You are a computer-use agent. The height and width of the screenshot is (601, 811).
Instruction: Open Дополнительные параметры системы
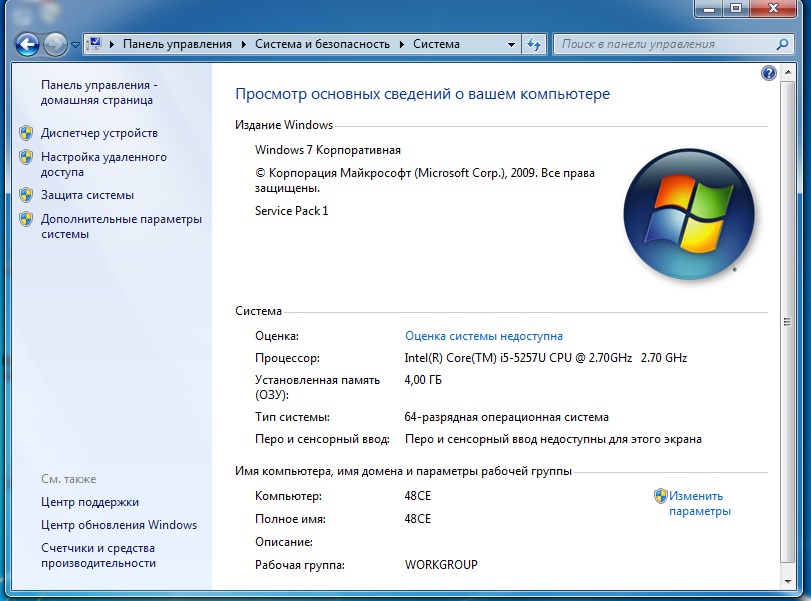(120, 226)
